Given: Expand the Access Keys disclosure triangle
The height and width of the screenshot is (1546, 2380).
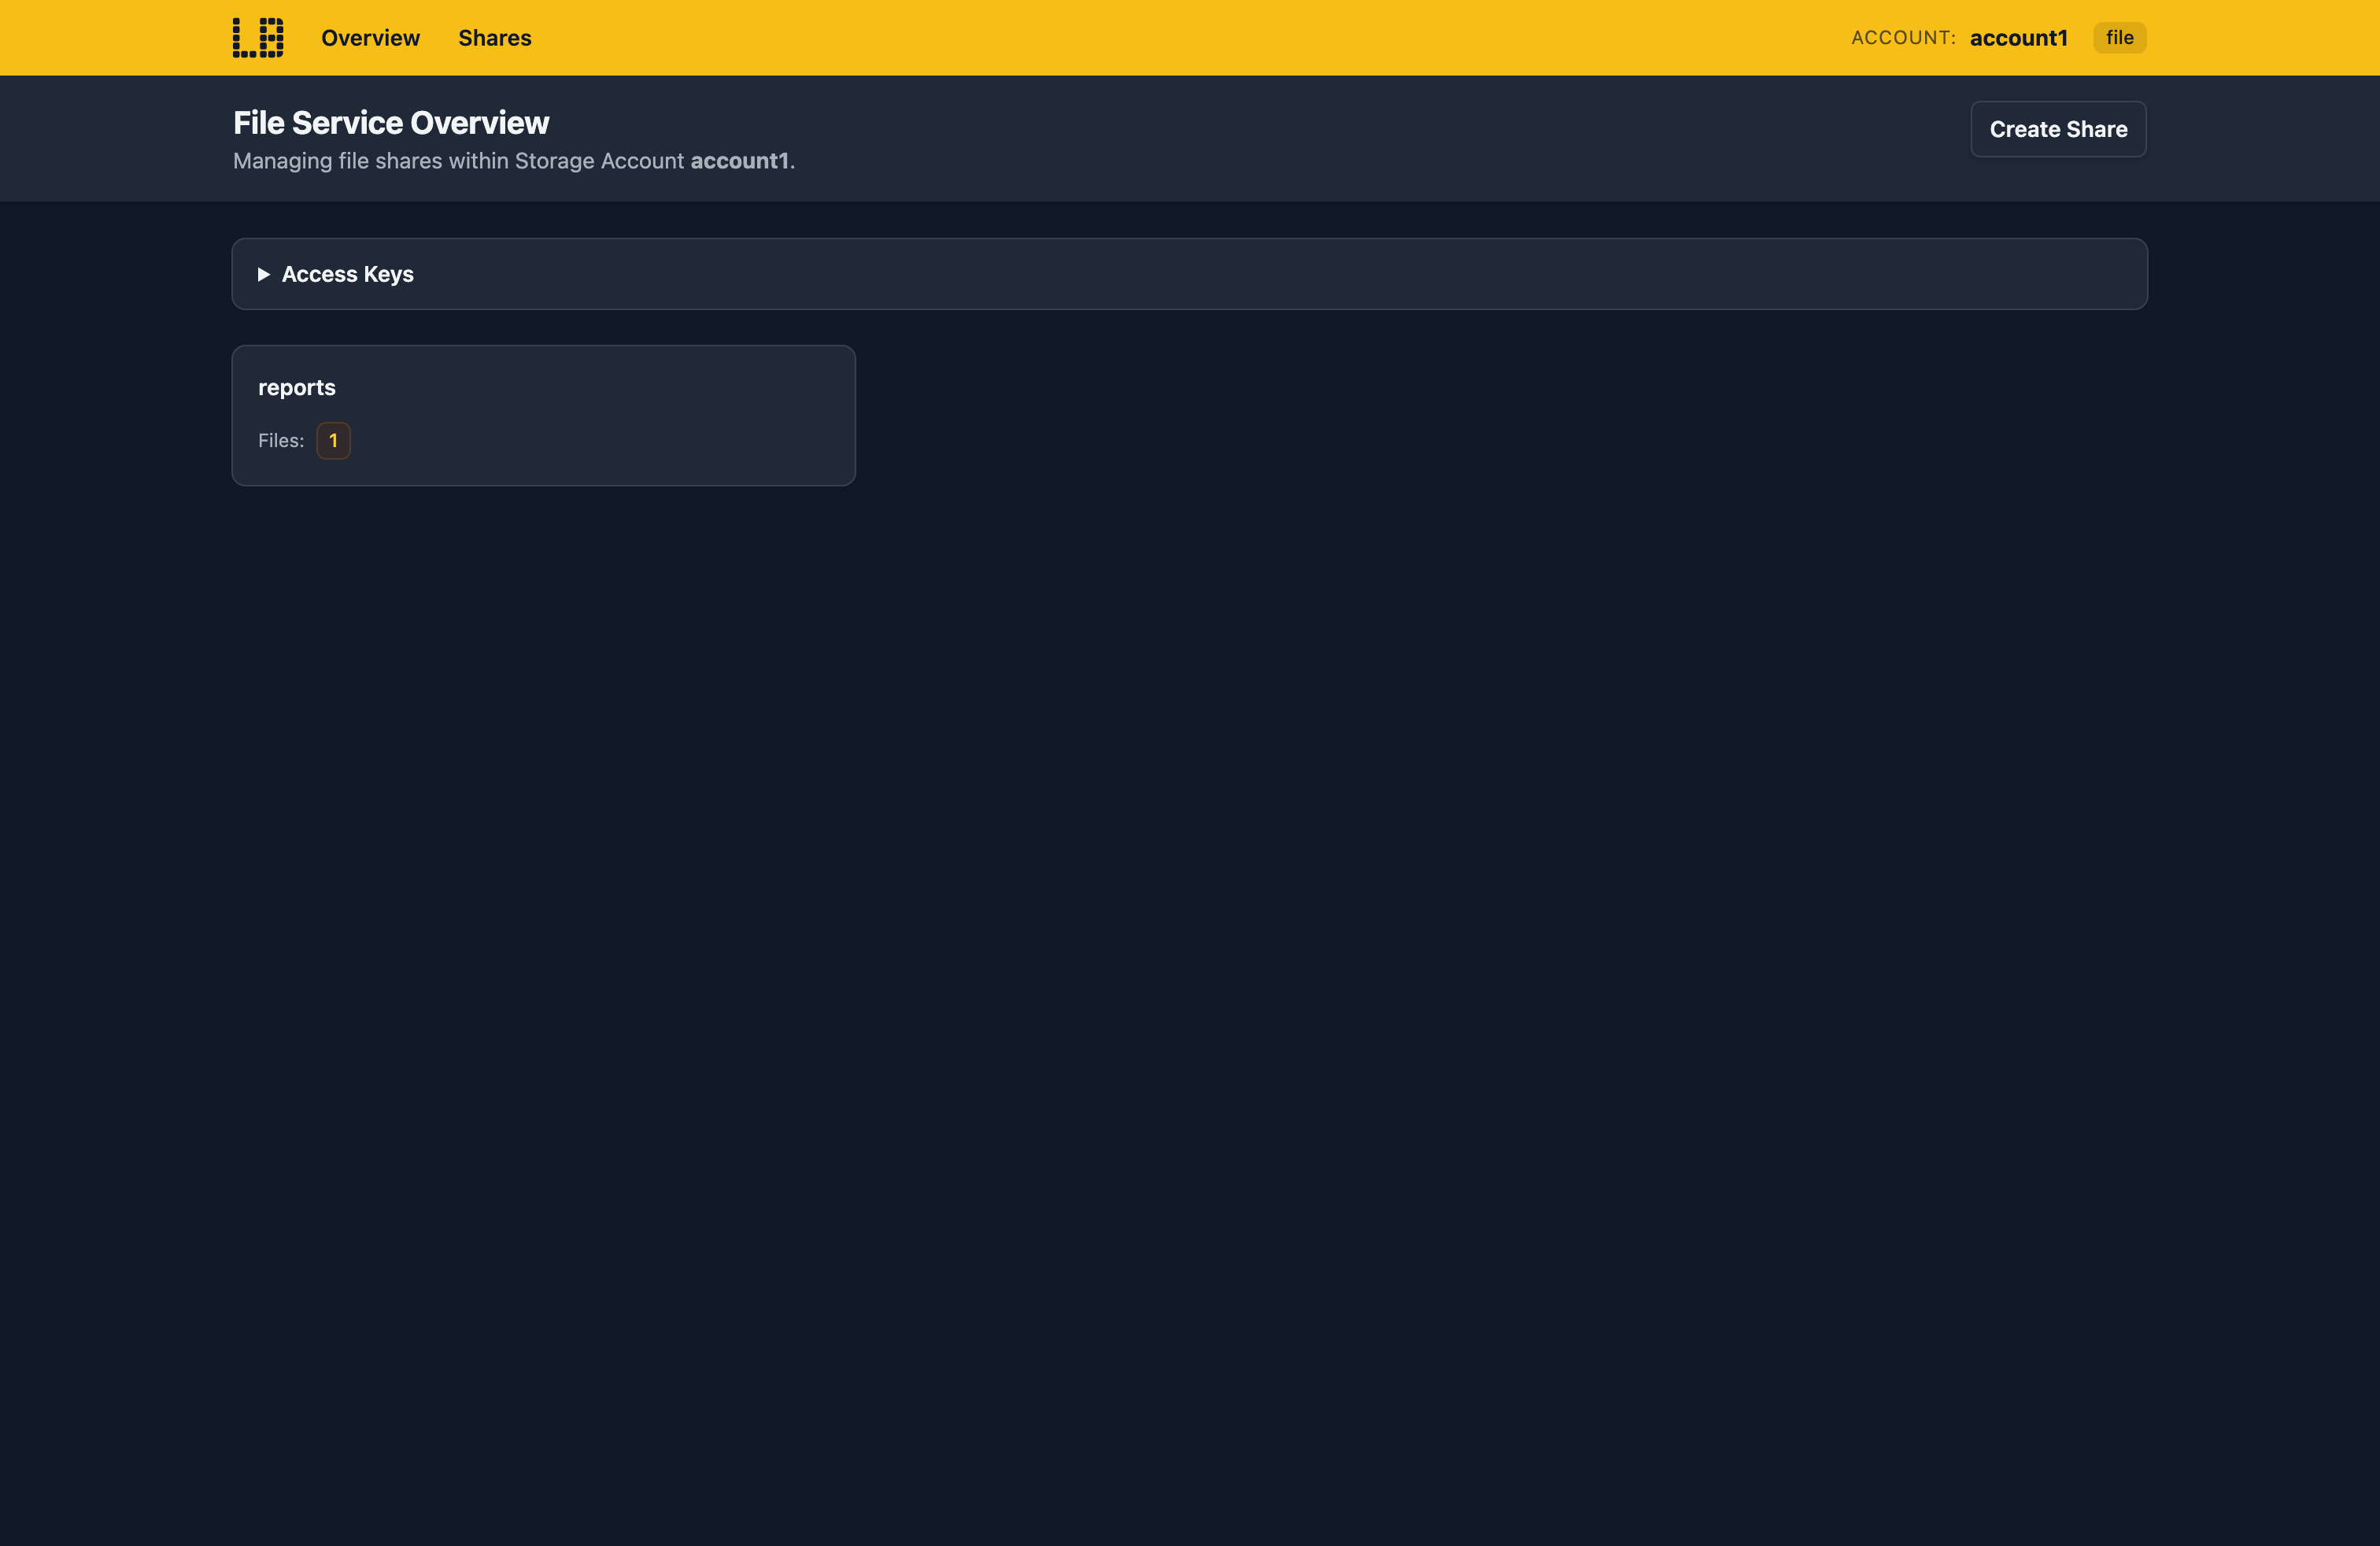Looking at the screenshot, I should (264, 274).
